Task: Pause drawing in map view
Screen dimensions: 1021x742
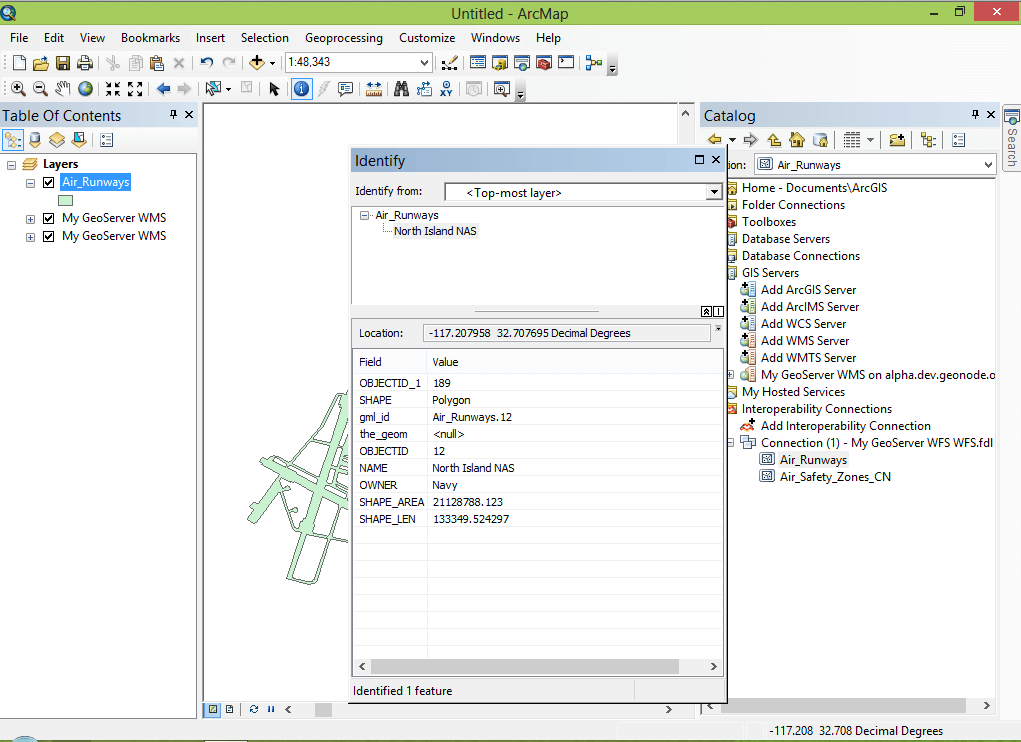Action: coord(271,709)
